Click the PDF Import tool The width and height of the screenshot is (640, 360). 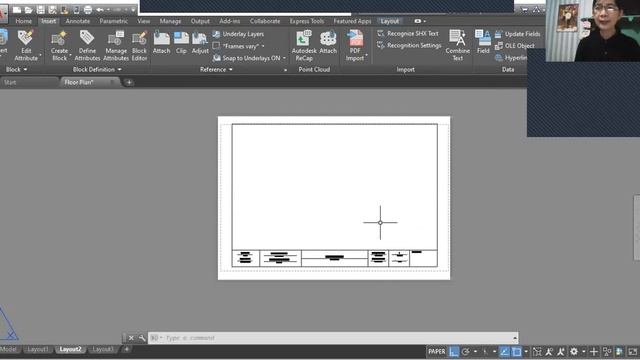coord(355,46)
